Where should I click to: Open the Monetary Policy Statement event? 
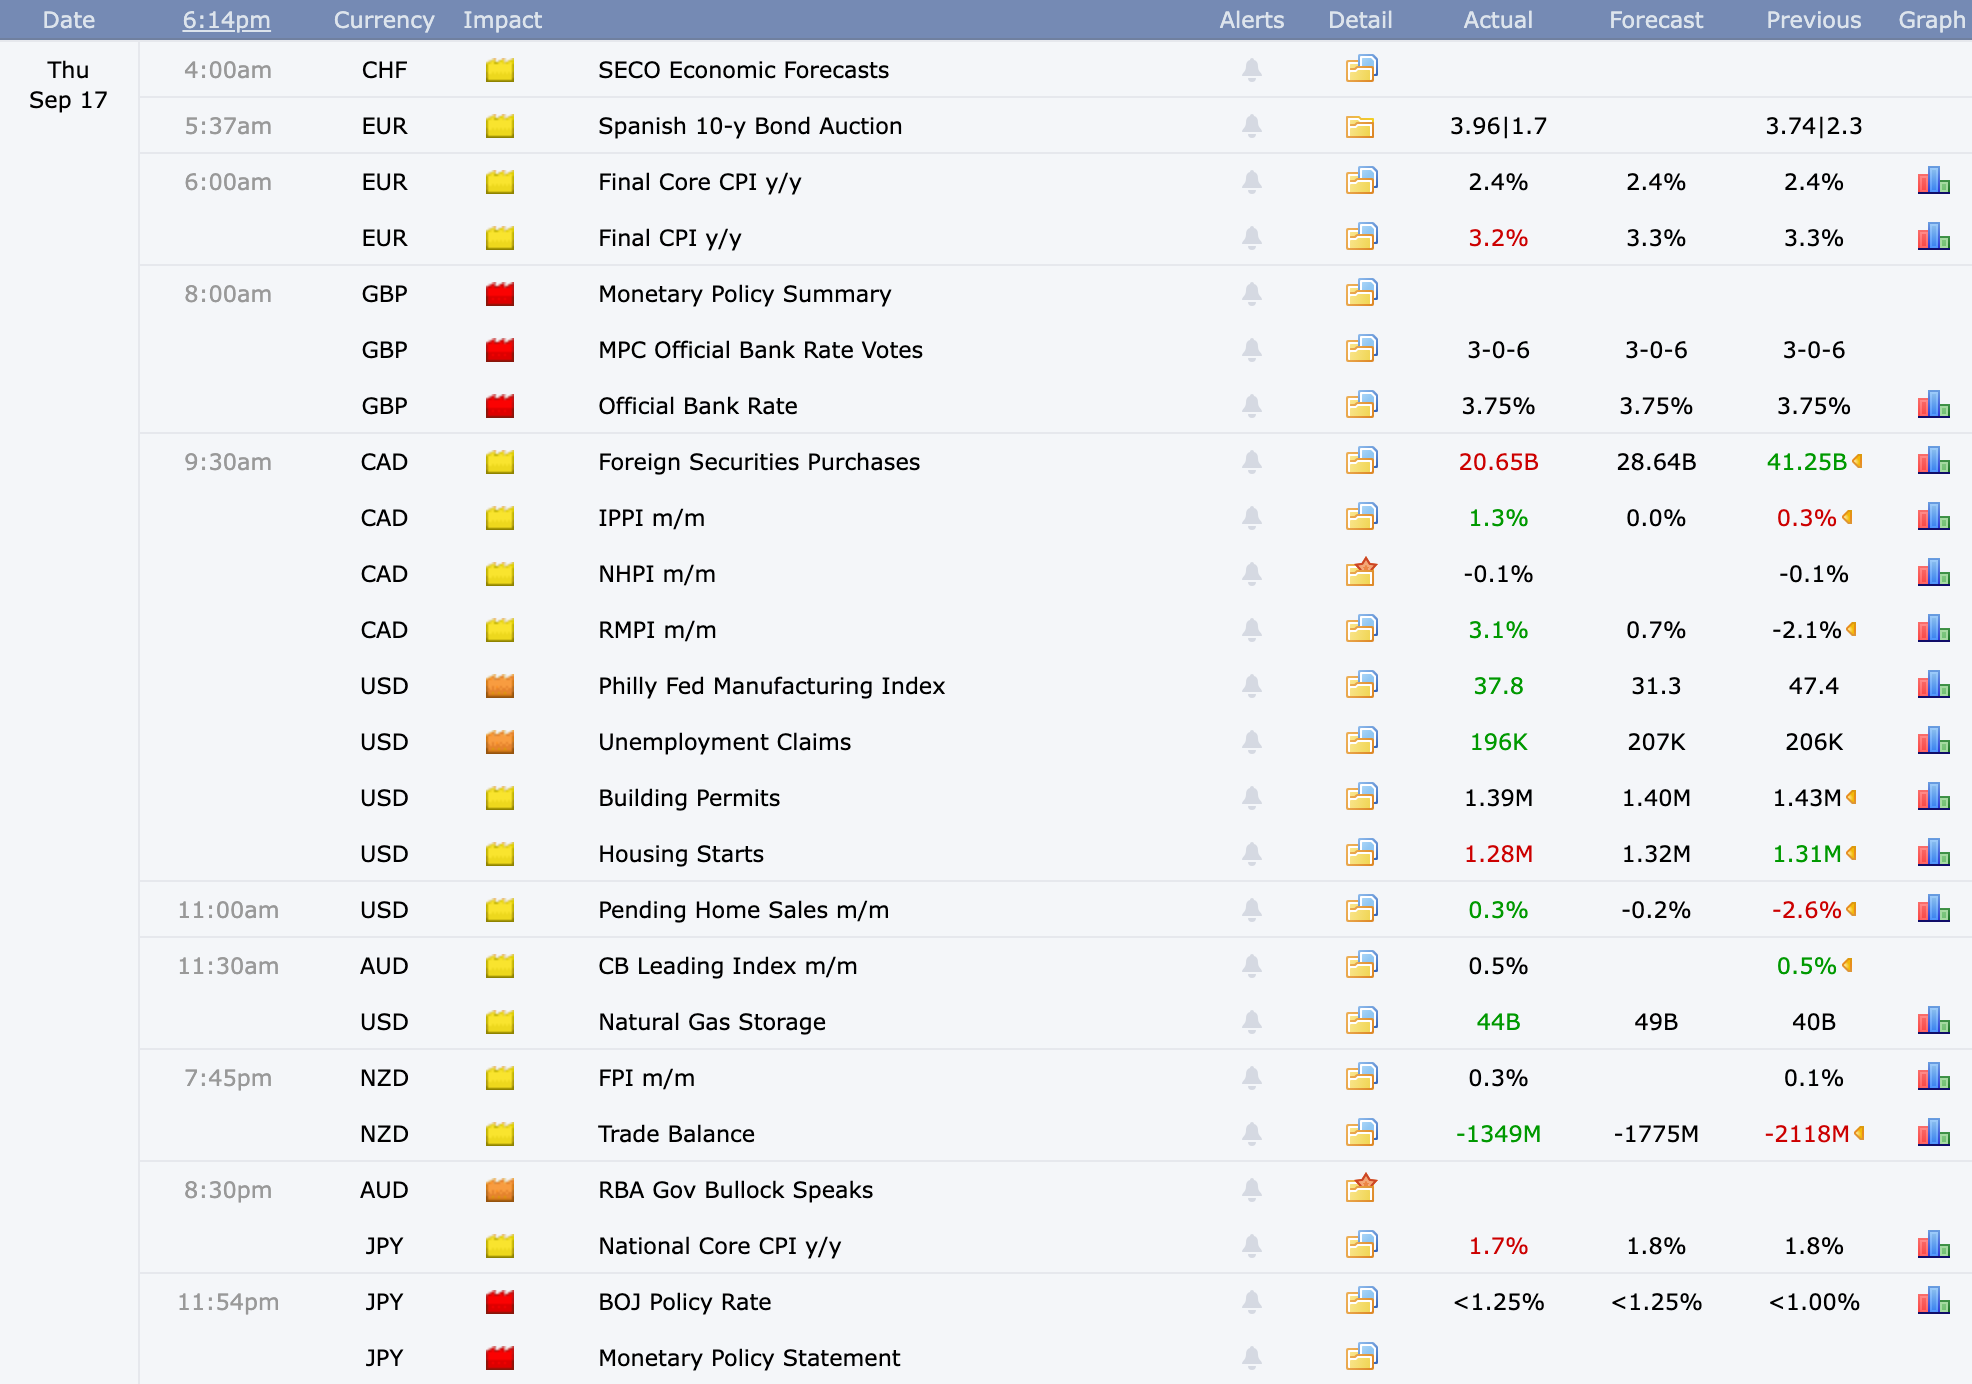tap(750, 1358)
